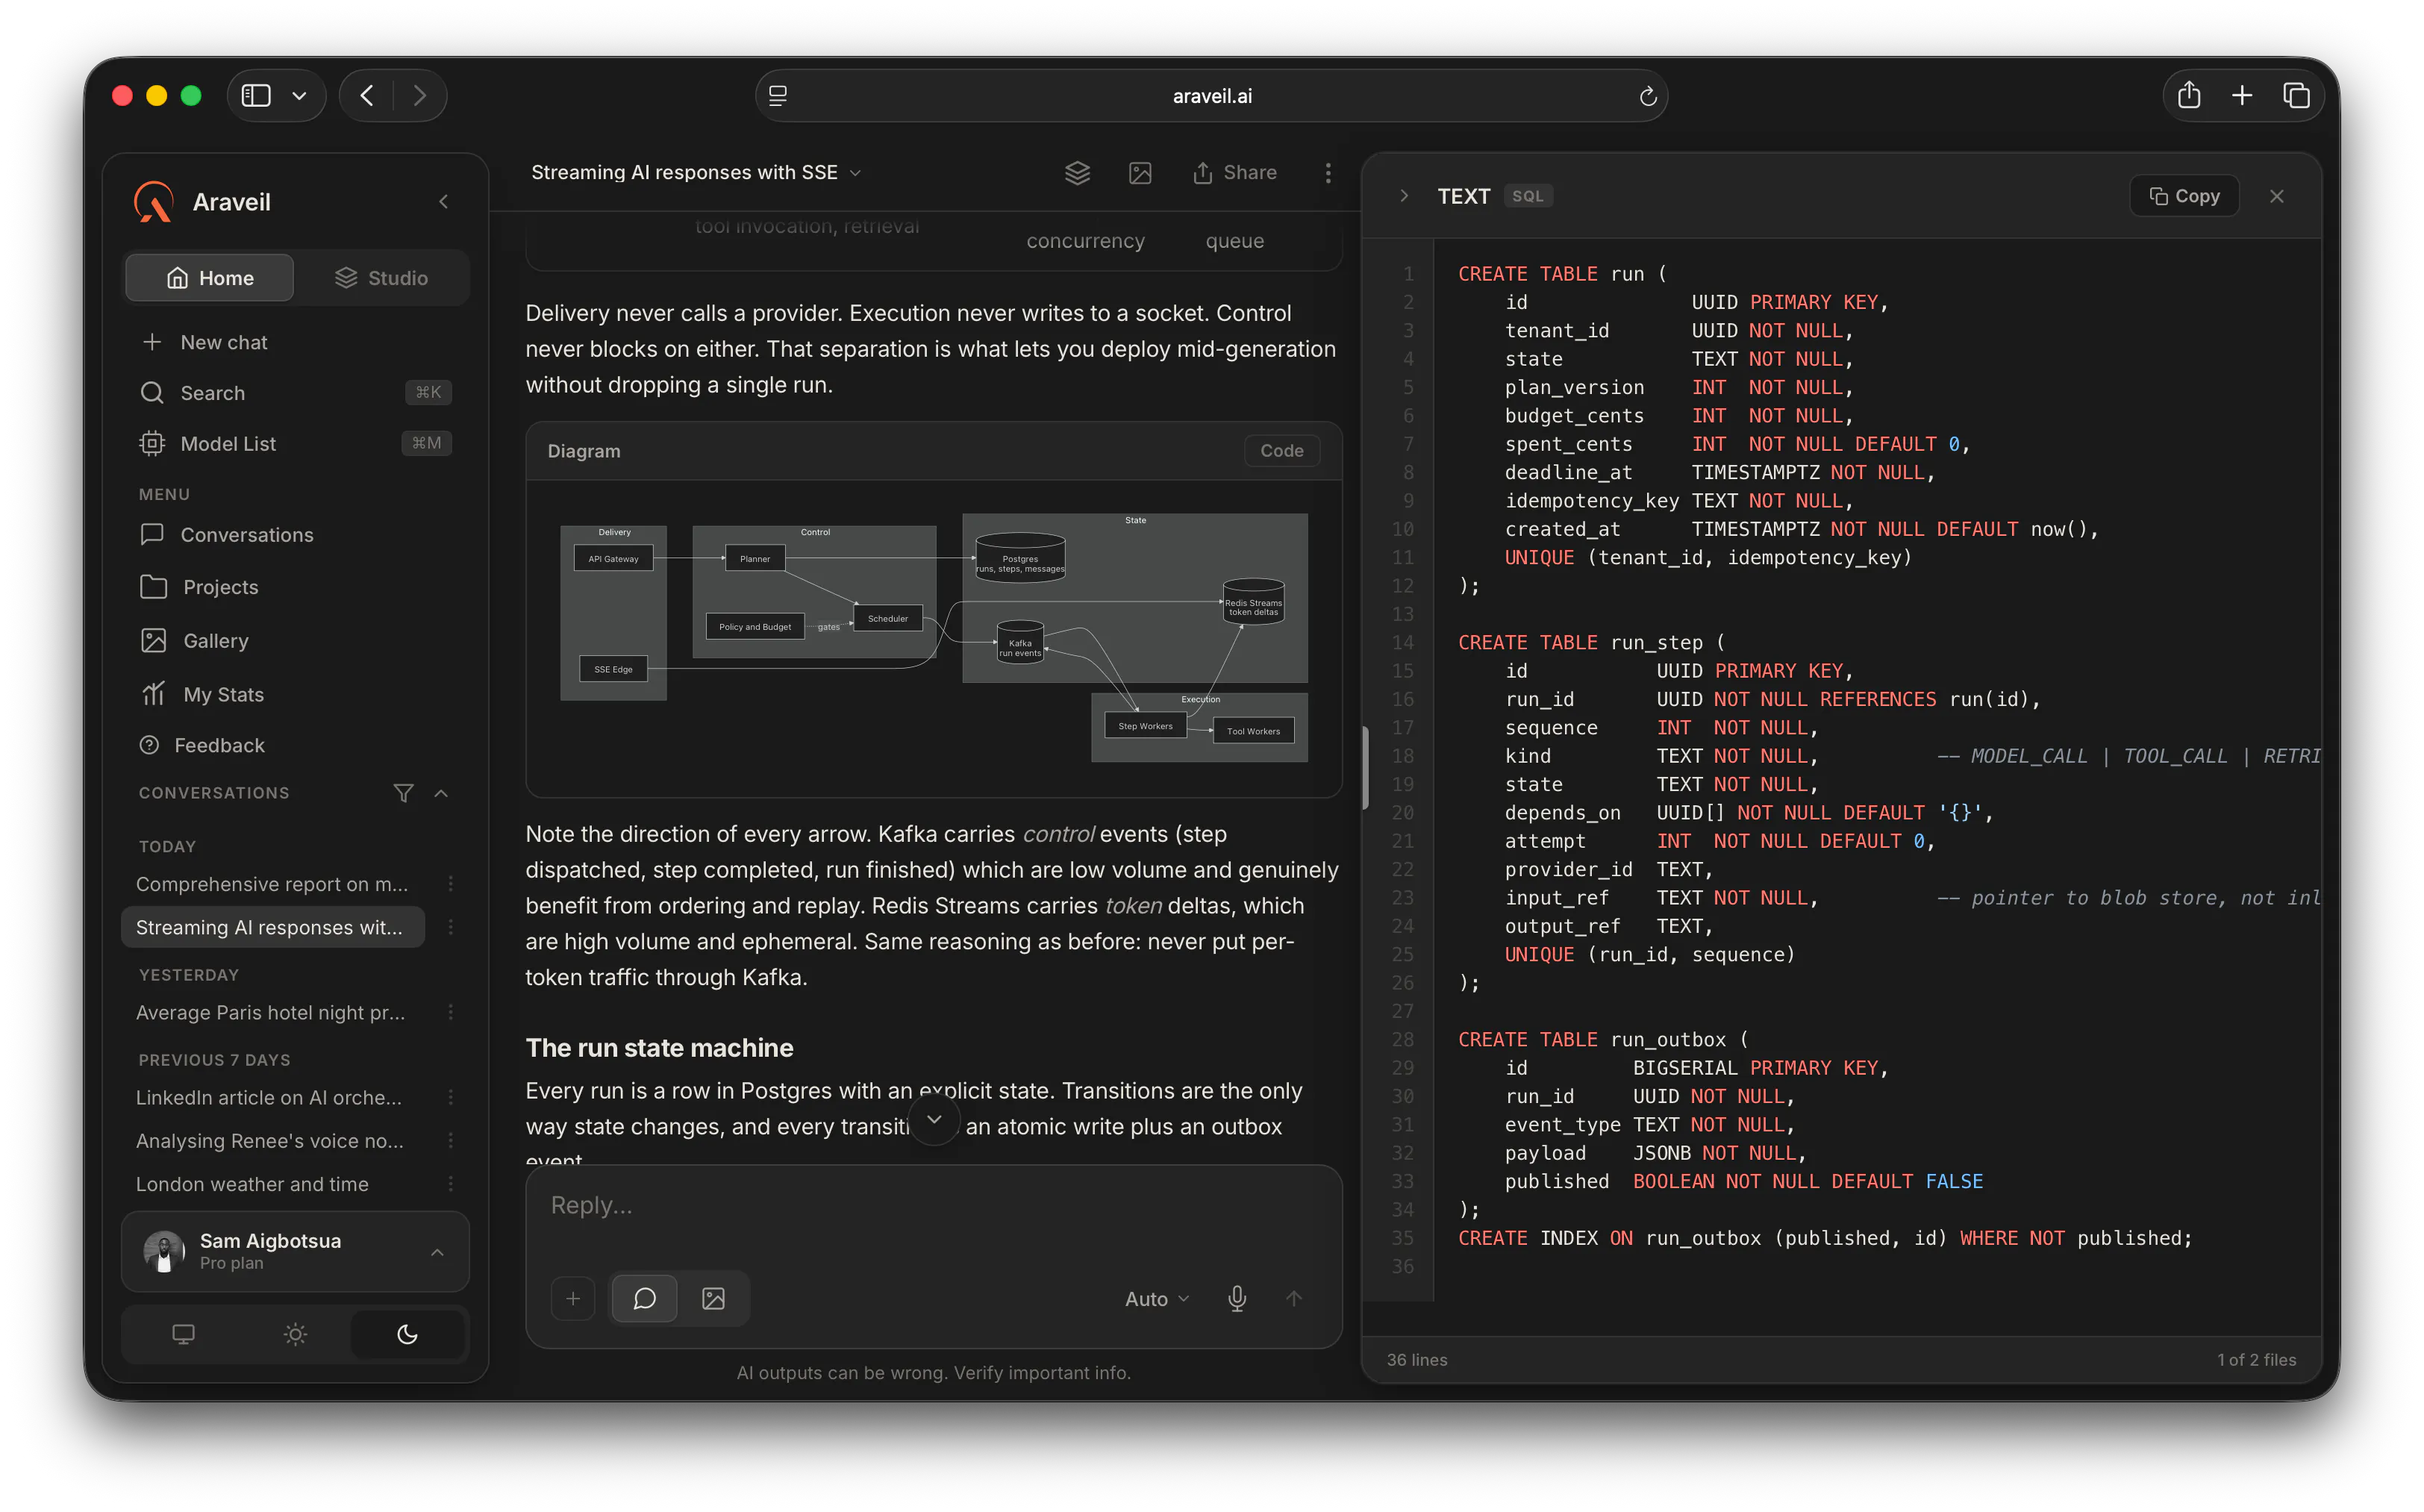Click the microphone icon in reply box
Viewport: 2424px width, 1512px height.
[x=1237, y=1298]
